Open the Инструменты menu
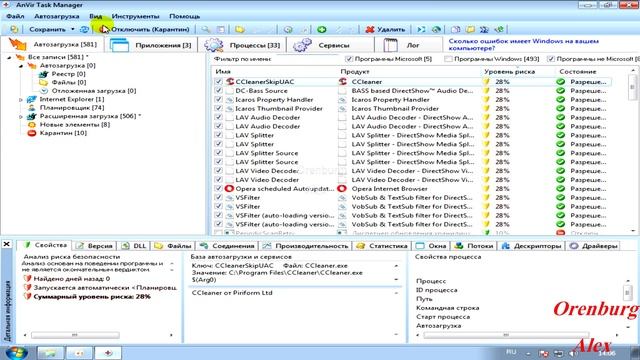Image resolution: width=640 pixels, height=360 pixels. coord(135,16)
